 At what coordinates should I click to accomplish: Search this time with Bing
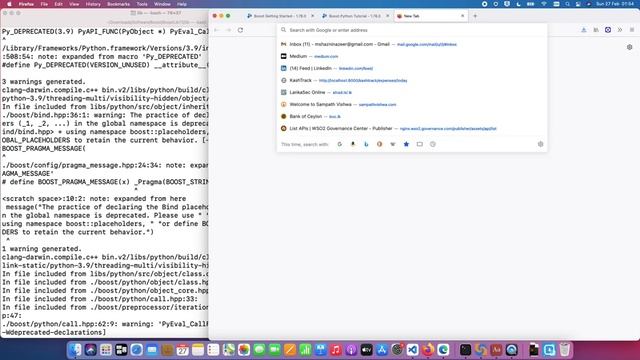[366, 144]
